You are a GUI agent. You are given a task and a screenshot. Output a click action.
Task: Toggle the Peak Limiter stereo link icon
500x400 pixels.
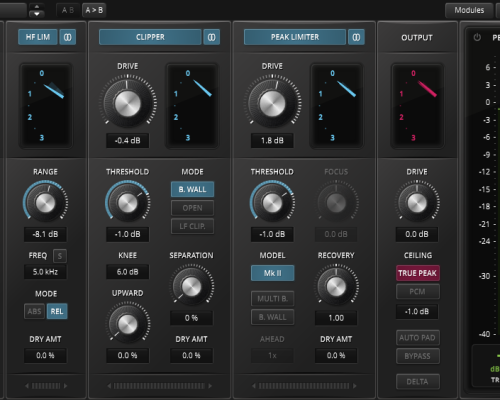[356, 37]
